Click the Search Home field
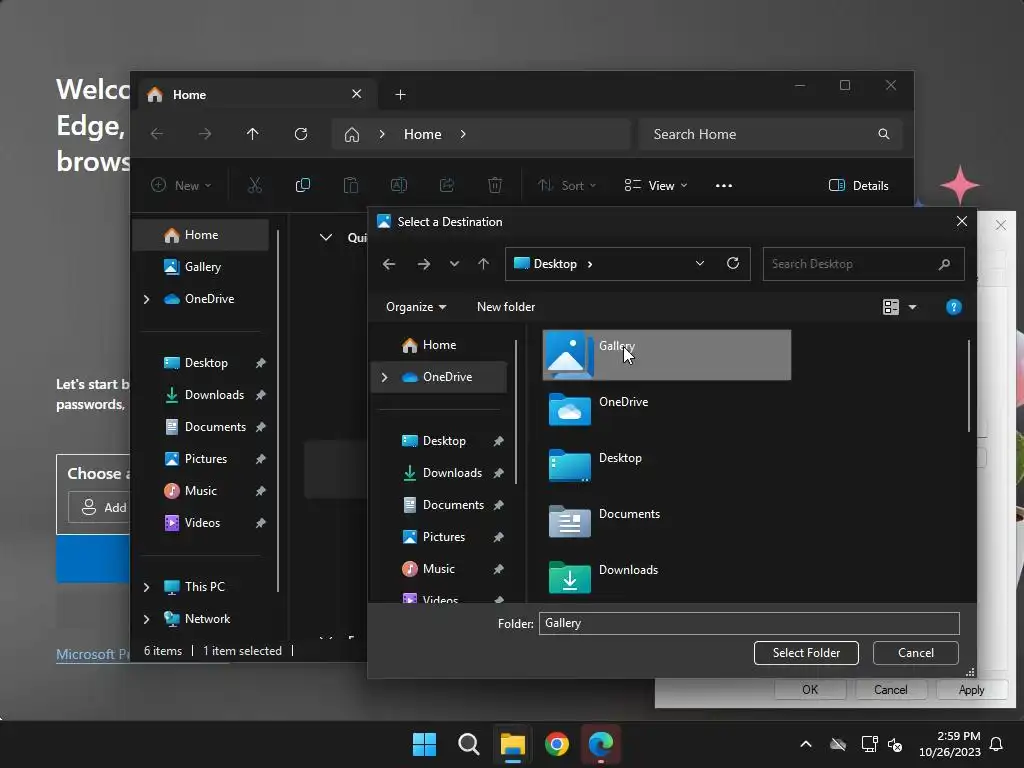Image resolution: width=1024 pixels, height=768 pixels. tap(771, 134)
